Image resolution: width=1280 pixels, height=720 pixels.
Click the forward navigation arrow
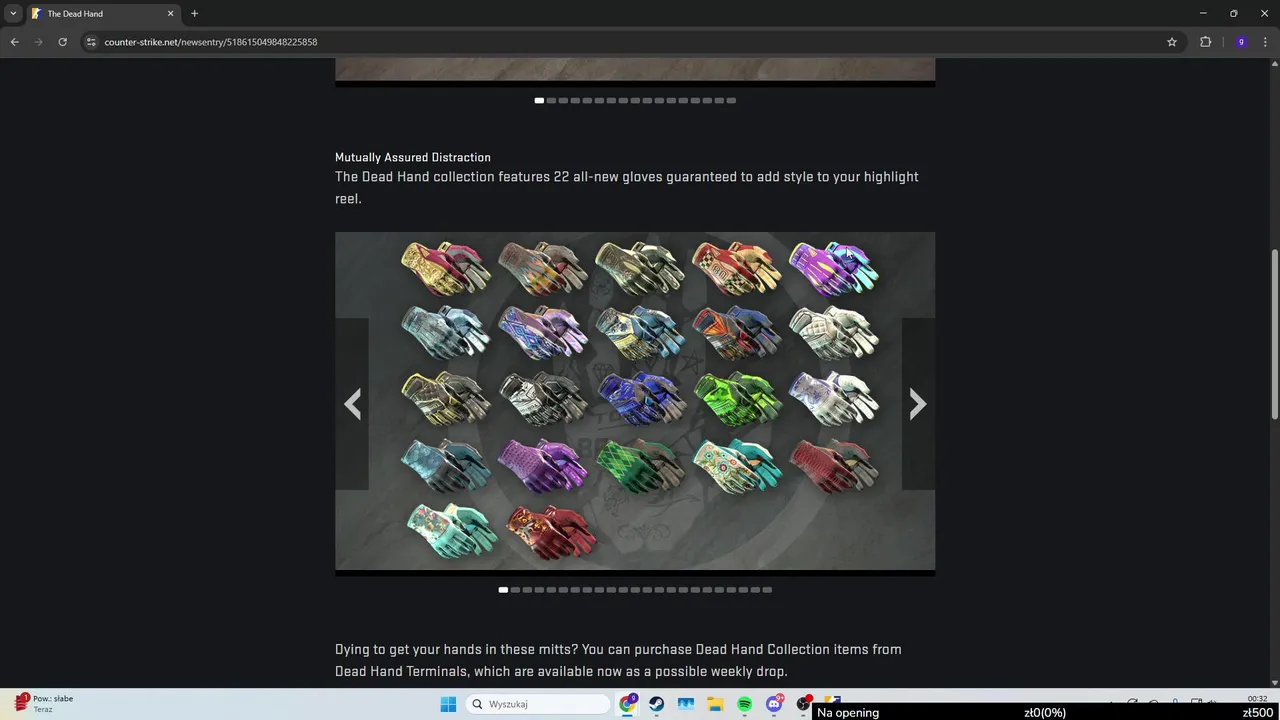pos(38,42)
